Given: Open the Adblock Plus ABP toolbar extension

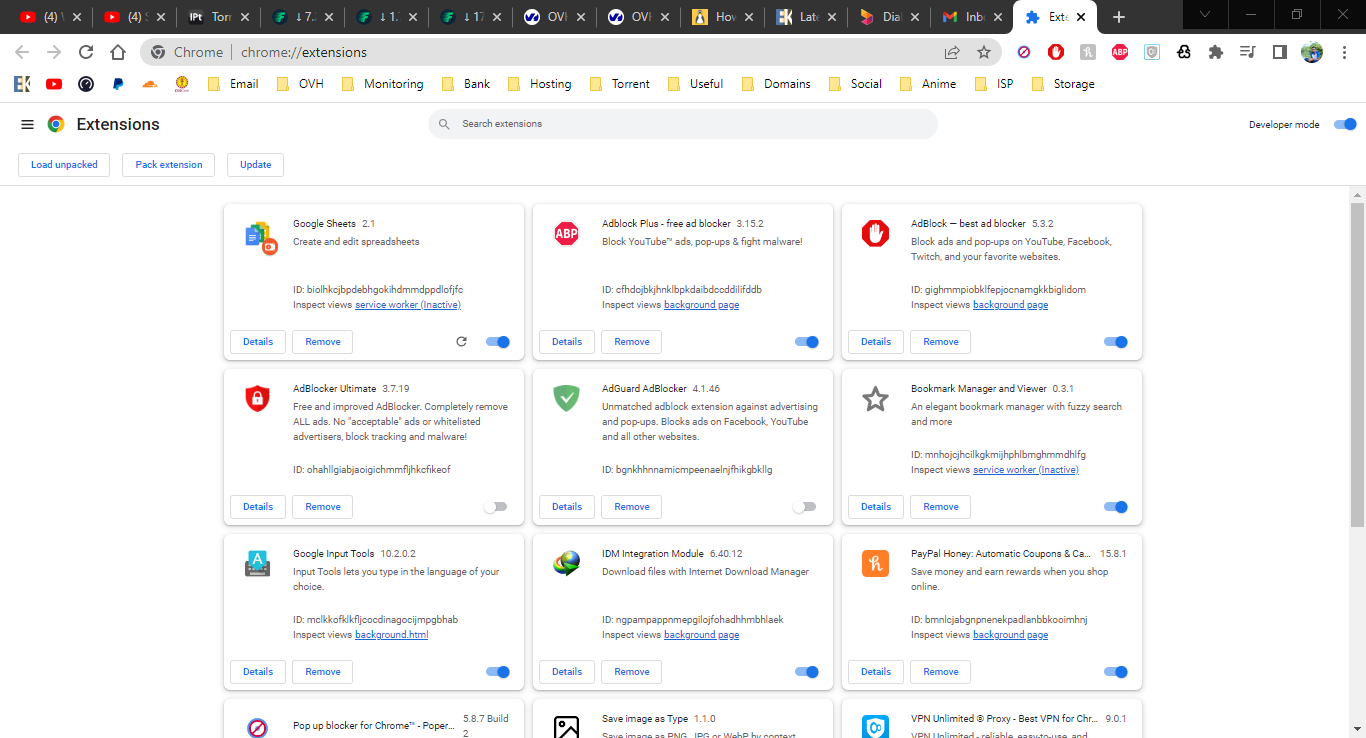Looking at the screenshot, I should point(1120,52).
